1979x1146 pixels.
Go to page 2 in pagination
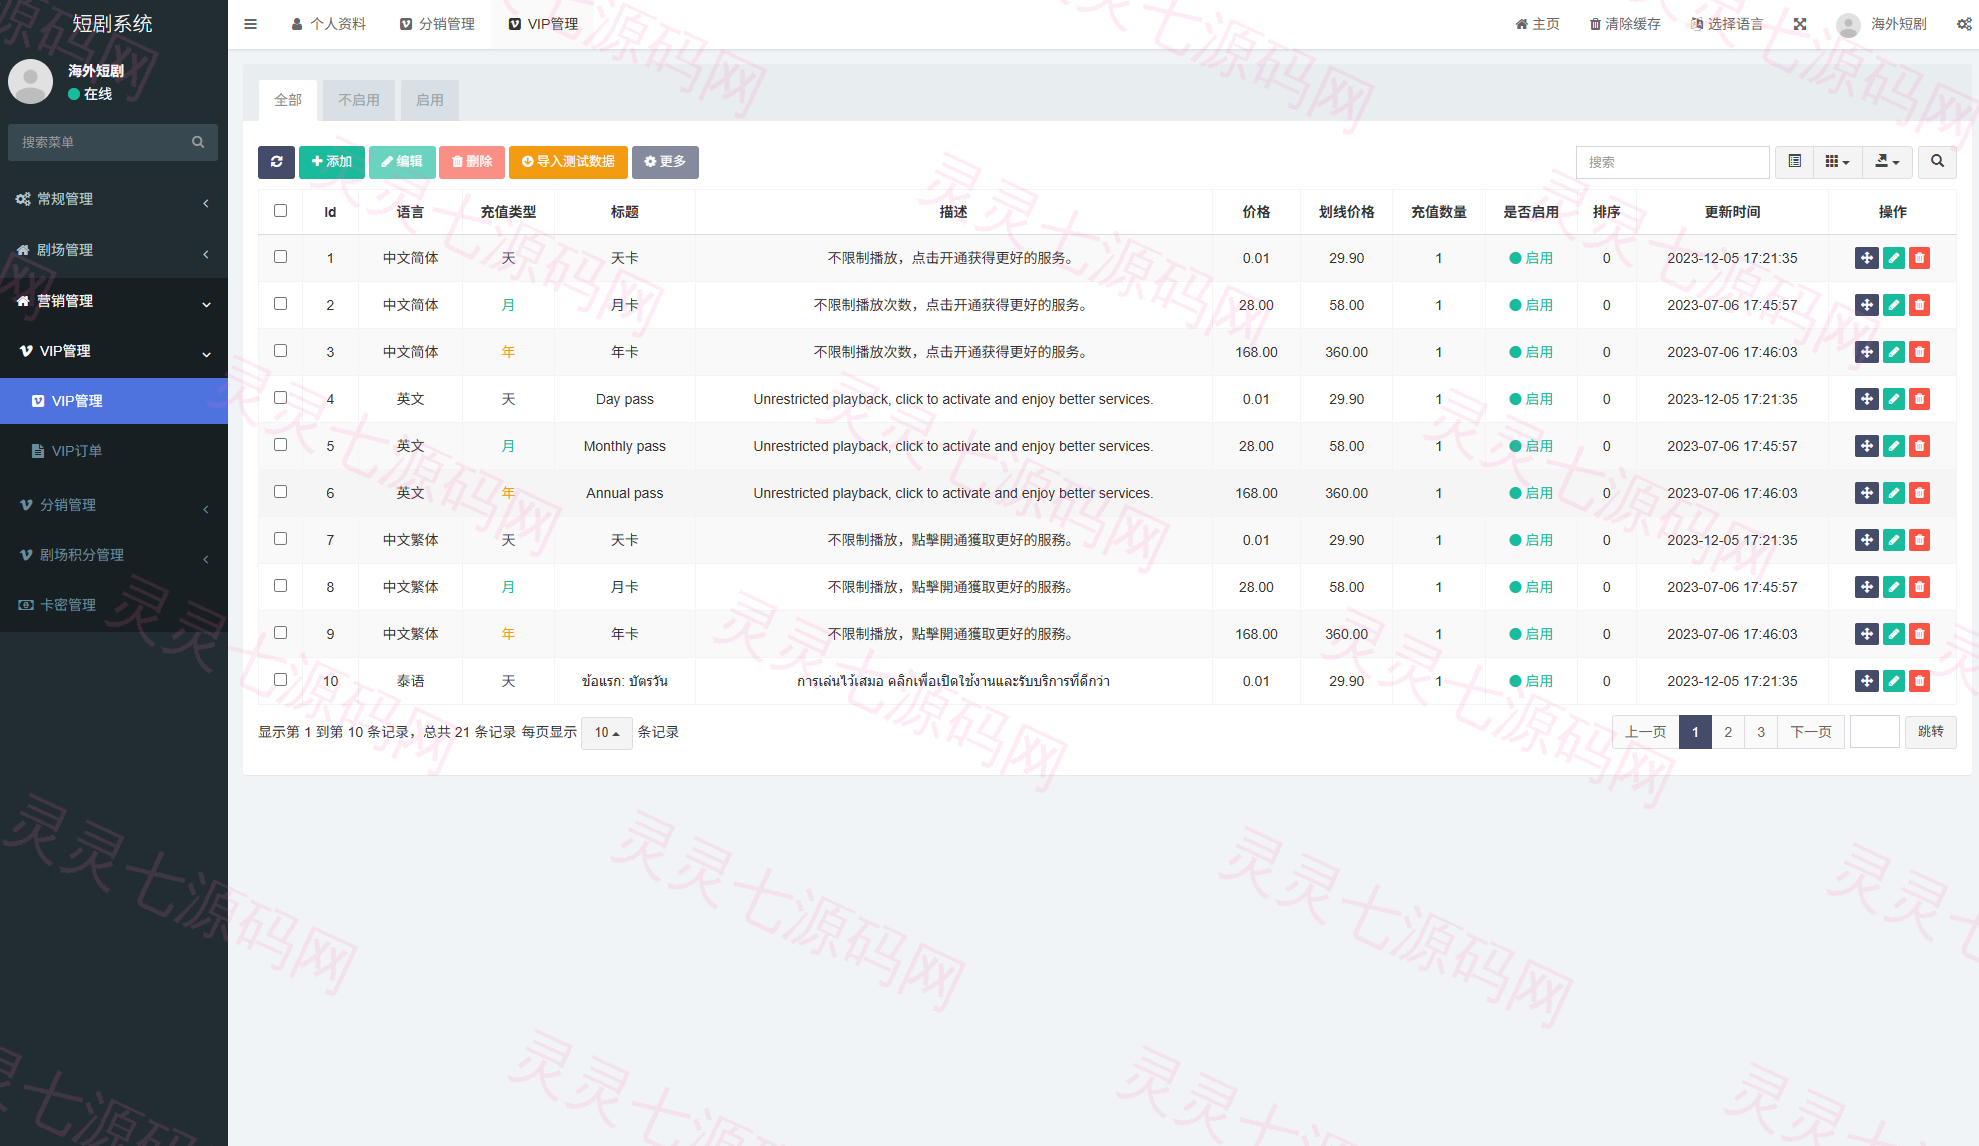click(1728, 732)
